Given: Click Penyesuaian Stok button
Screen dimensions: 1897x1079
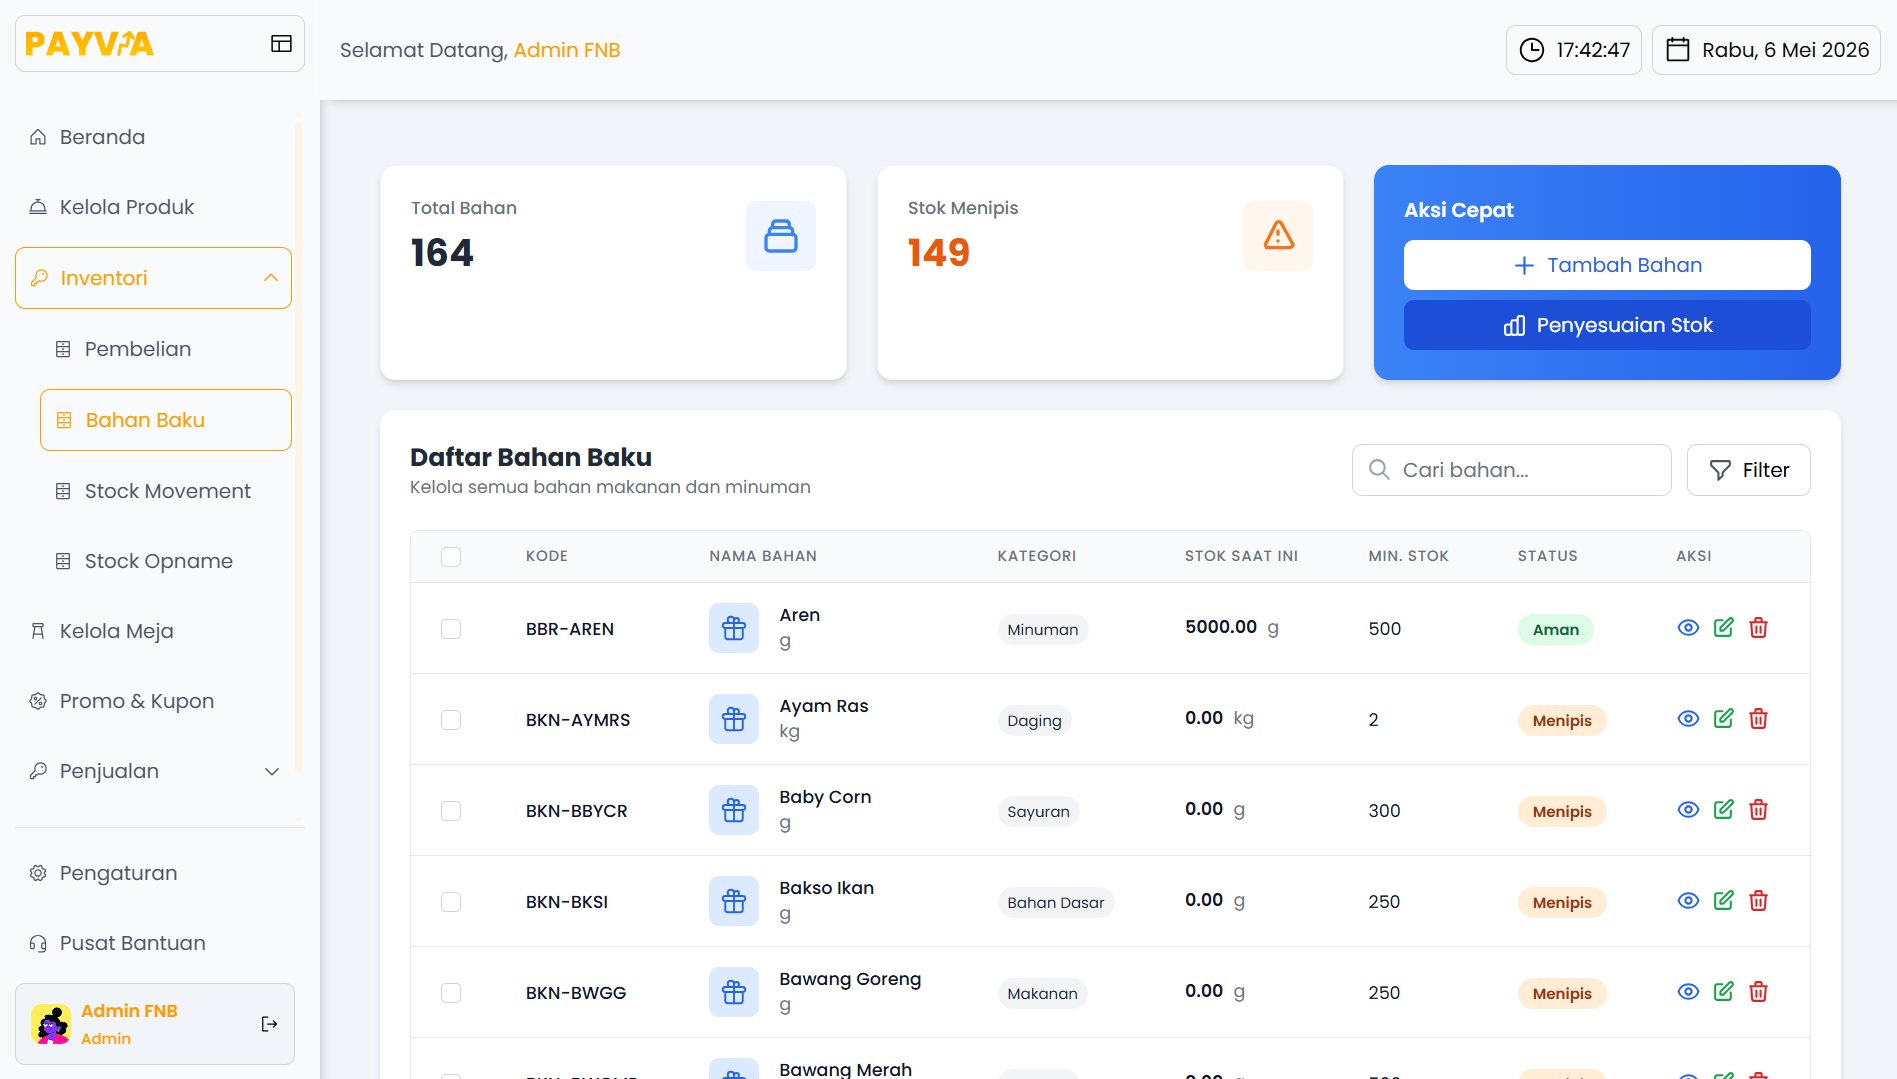Looking at the screenshot, I should click(1607, 325).
